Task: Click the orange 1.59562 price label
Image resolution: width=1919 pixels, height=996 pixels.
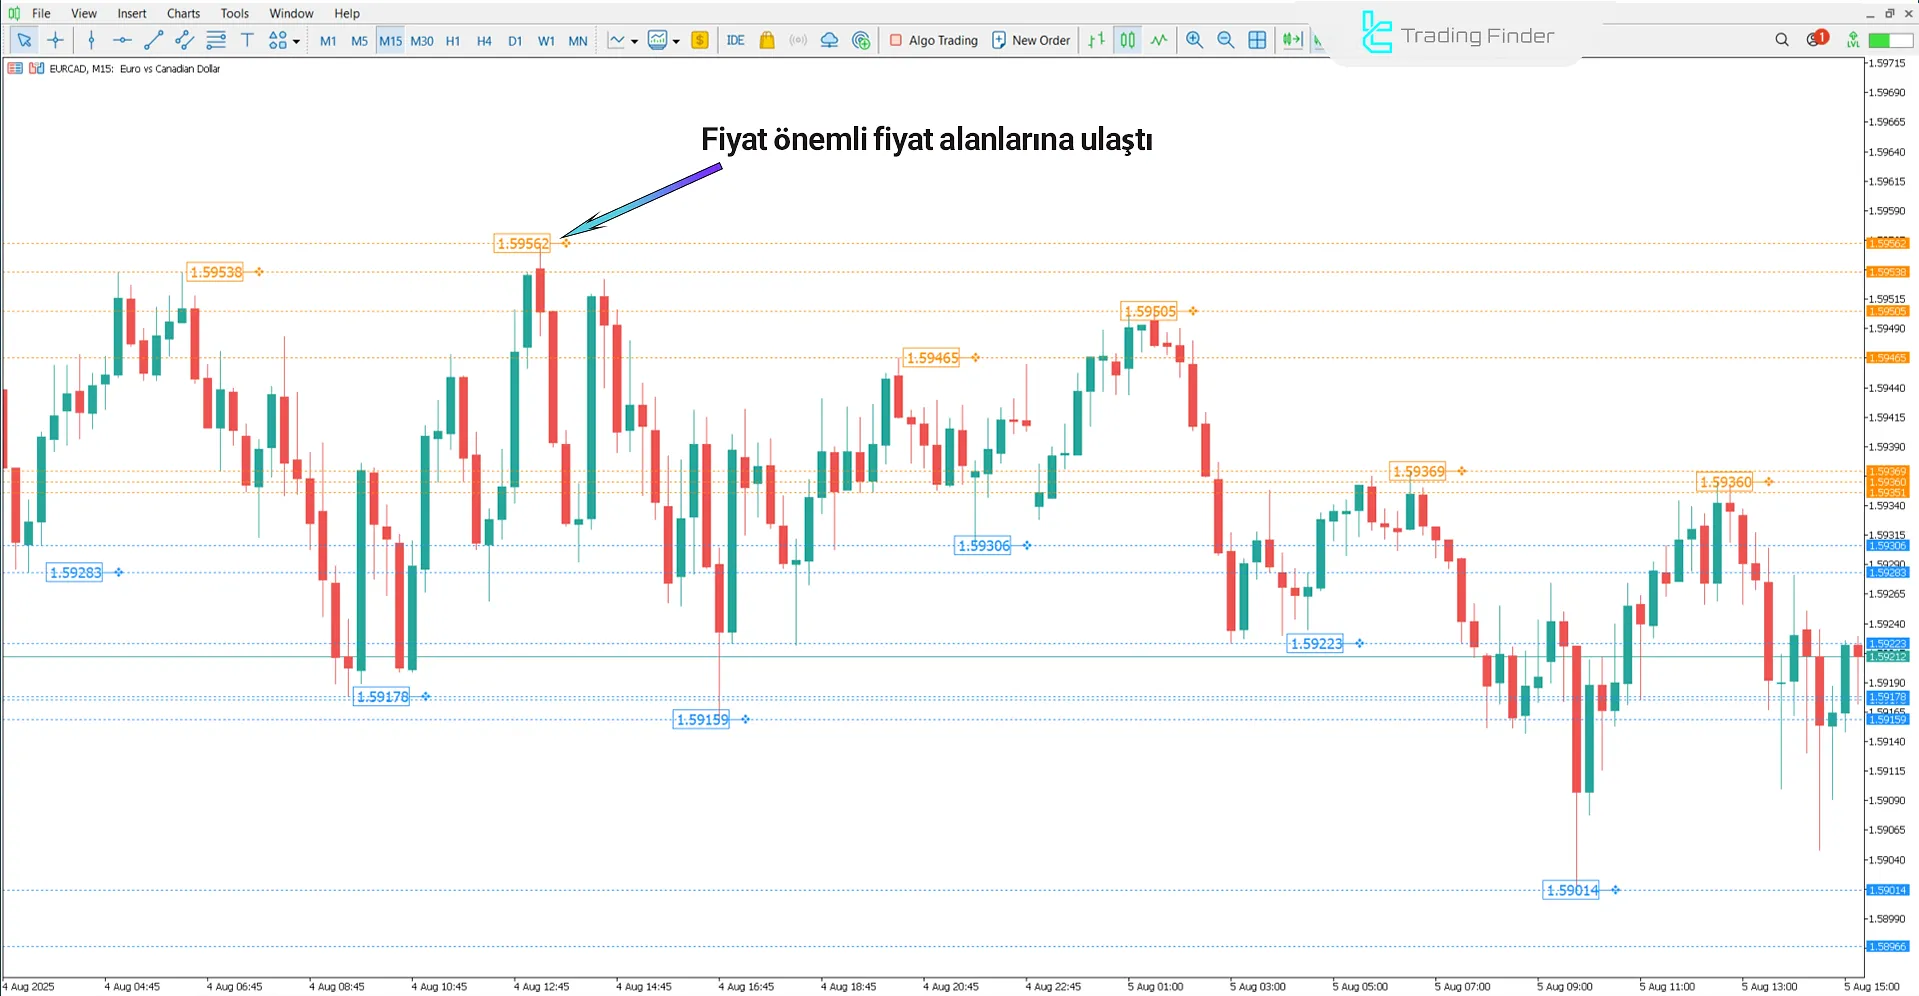Action: (522, 243)
